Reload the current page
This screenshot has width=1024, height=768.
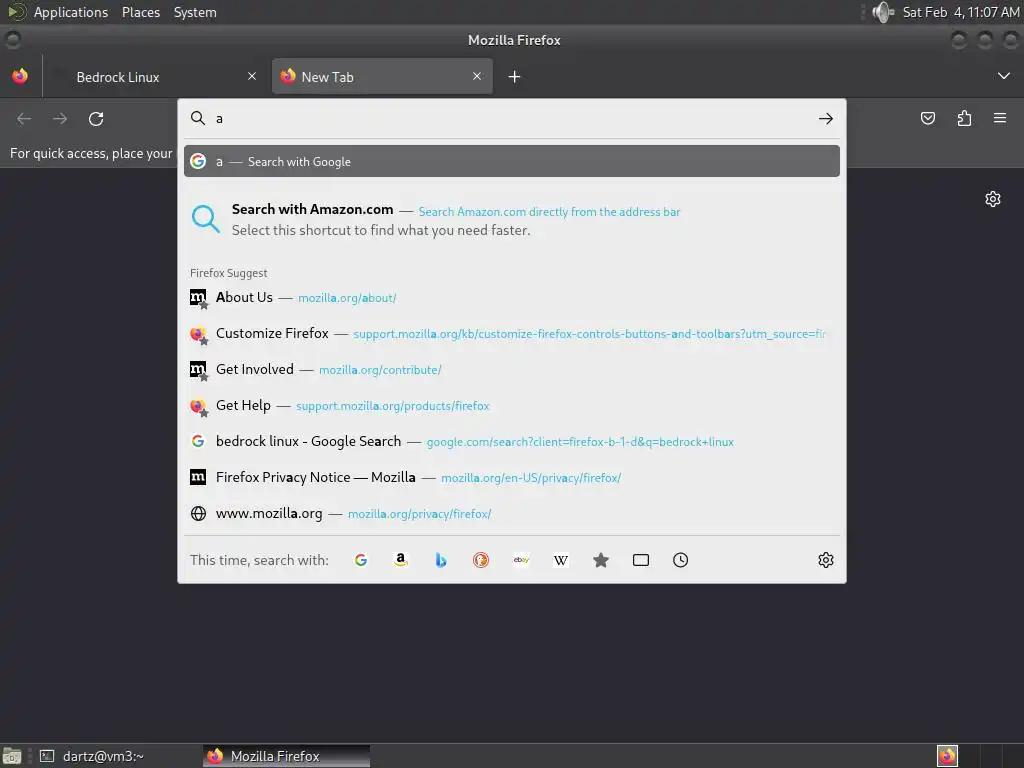pos(96,119)
